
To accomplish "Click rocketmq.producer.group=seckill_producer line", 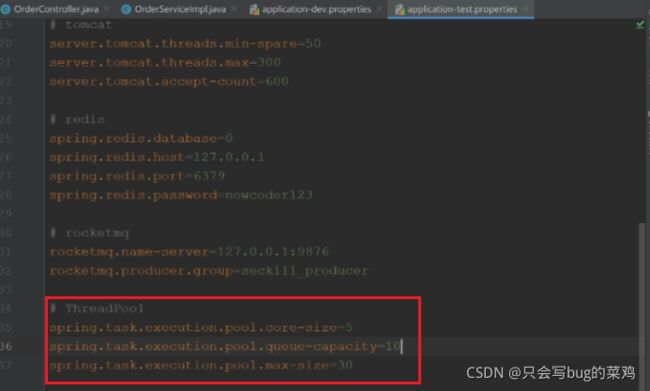I will tap(209, 271).
